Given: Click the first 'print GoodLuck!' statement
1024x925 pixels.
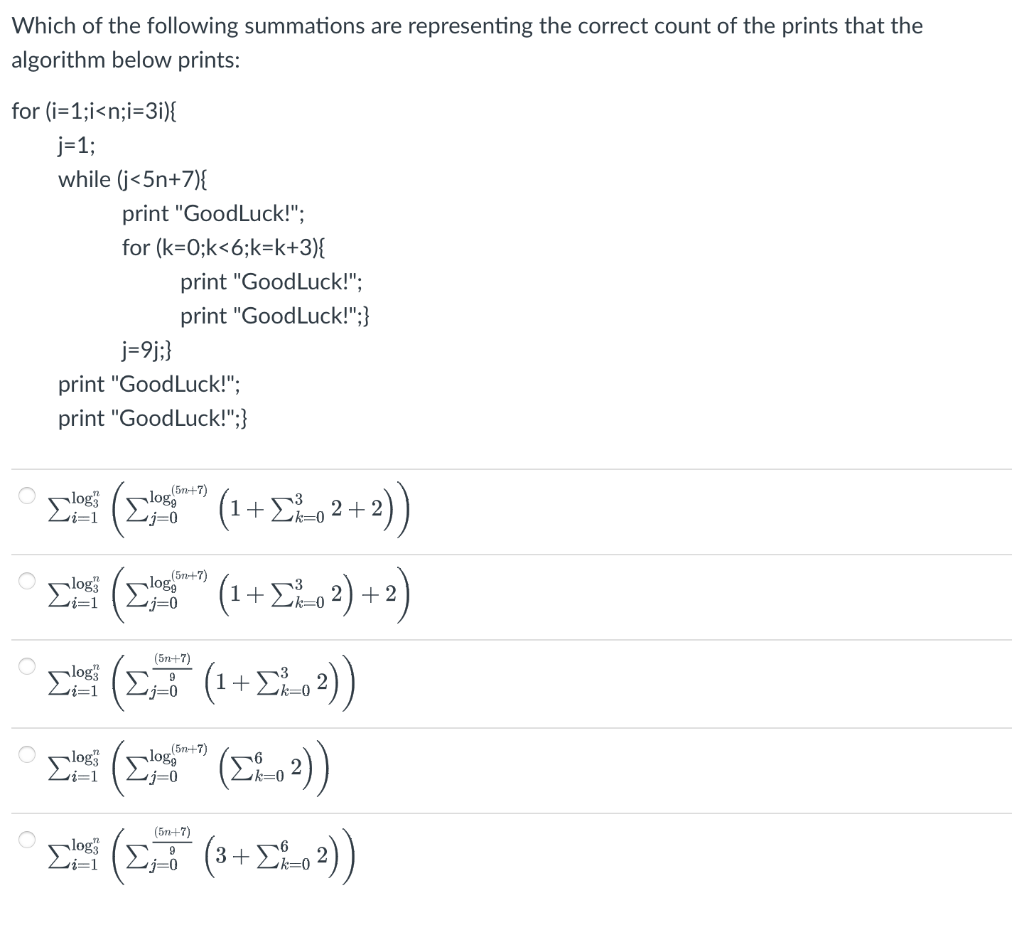Looking at the screenshot, I should (213, 213).
